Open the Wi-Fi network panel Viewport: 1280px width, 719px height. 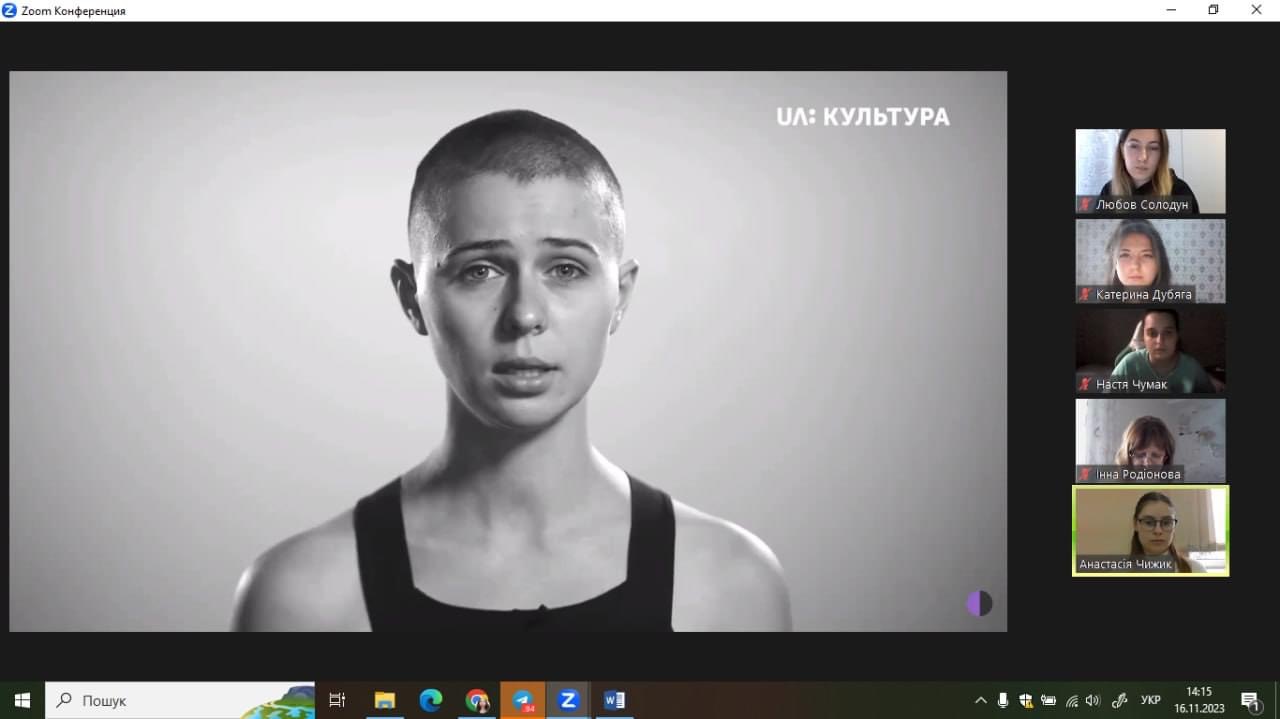coord(1071,700)
